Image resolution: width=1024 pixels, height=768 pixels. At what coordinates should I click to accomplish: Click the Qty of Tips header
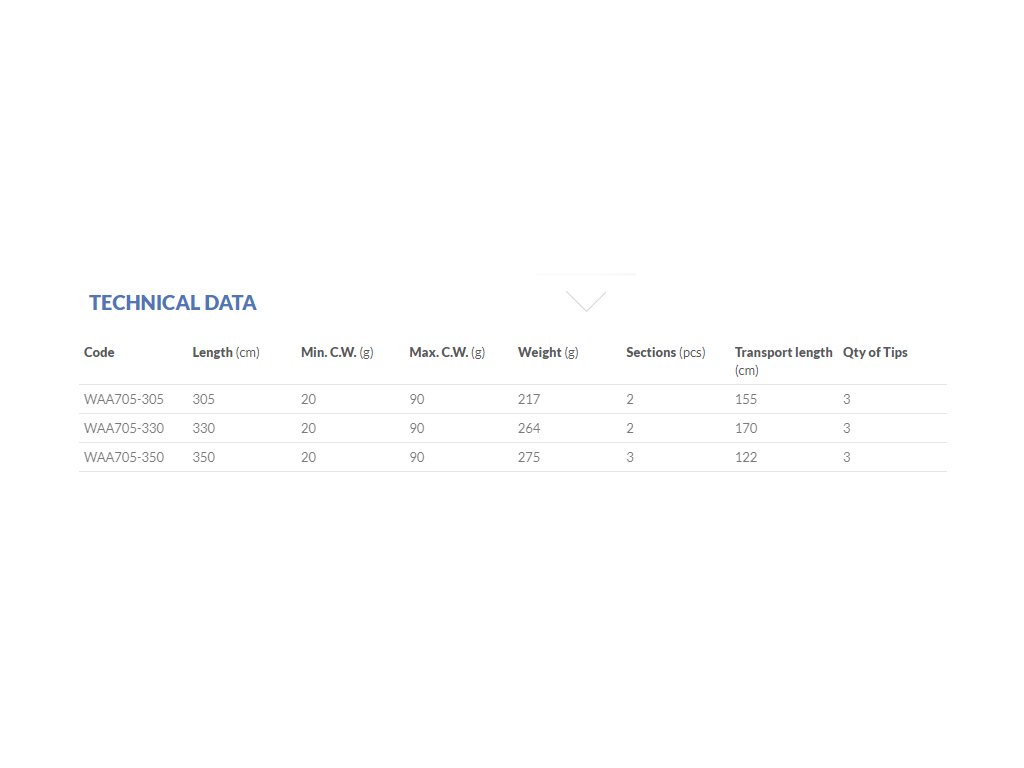[x=875, y=352]
